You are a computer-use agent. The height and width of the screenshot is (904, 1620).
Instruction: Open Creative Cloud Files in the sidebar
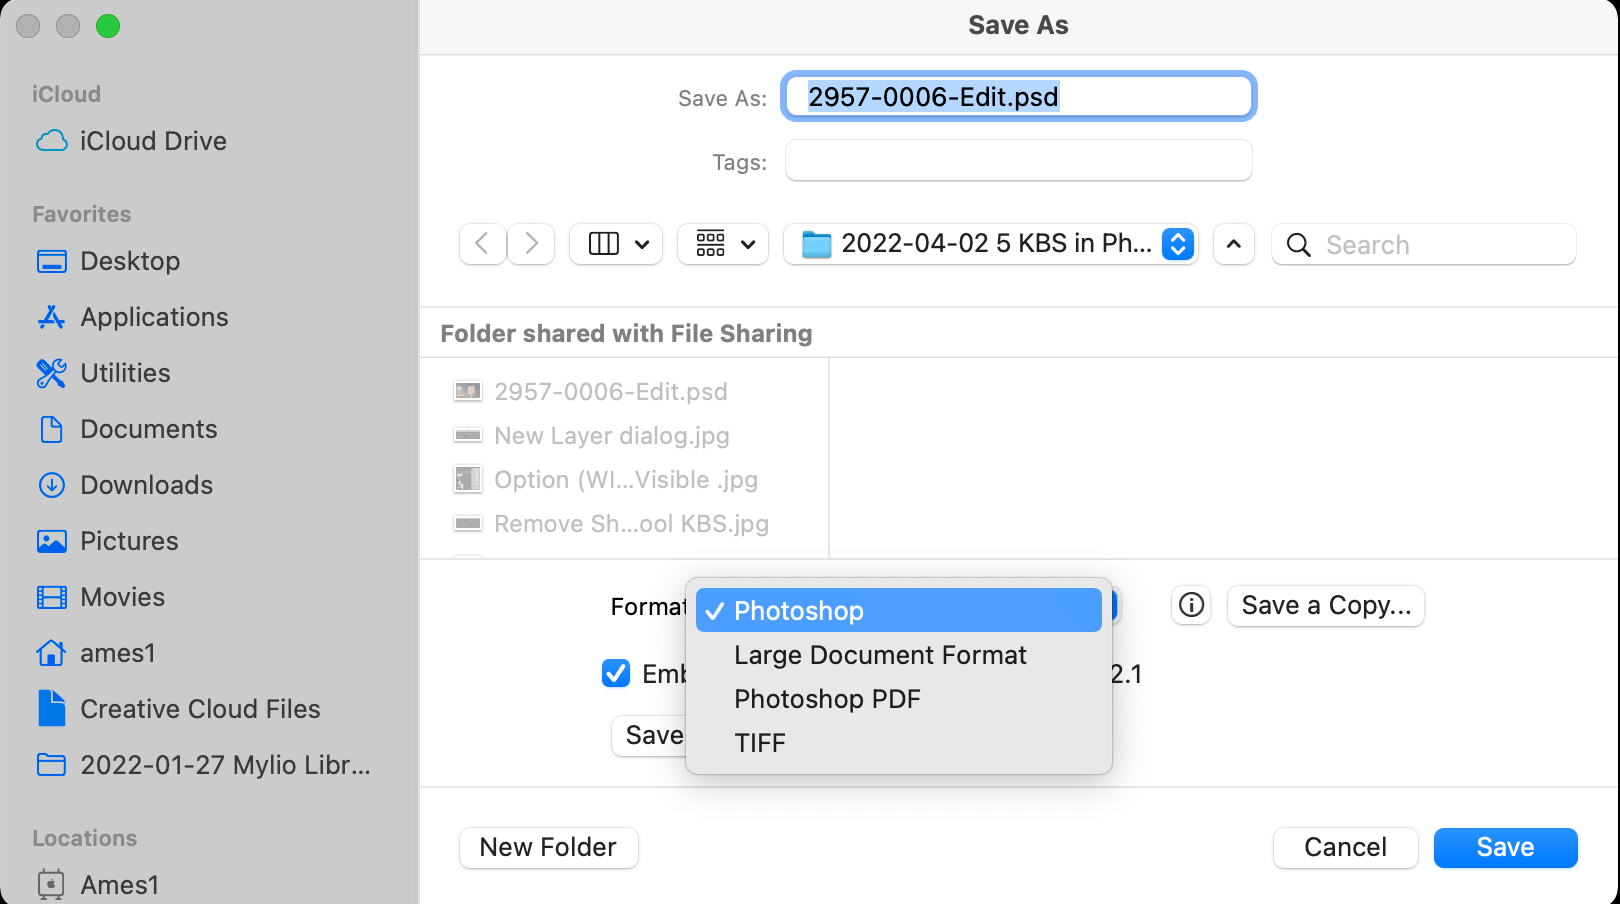[200, 709]
